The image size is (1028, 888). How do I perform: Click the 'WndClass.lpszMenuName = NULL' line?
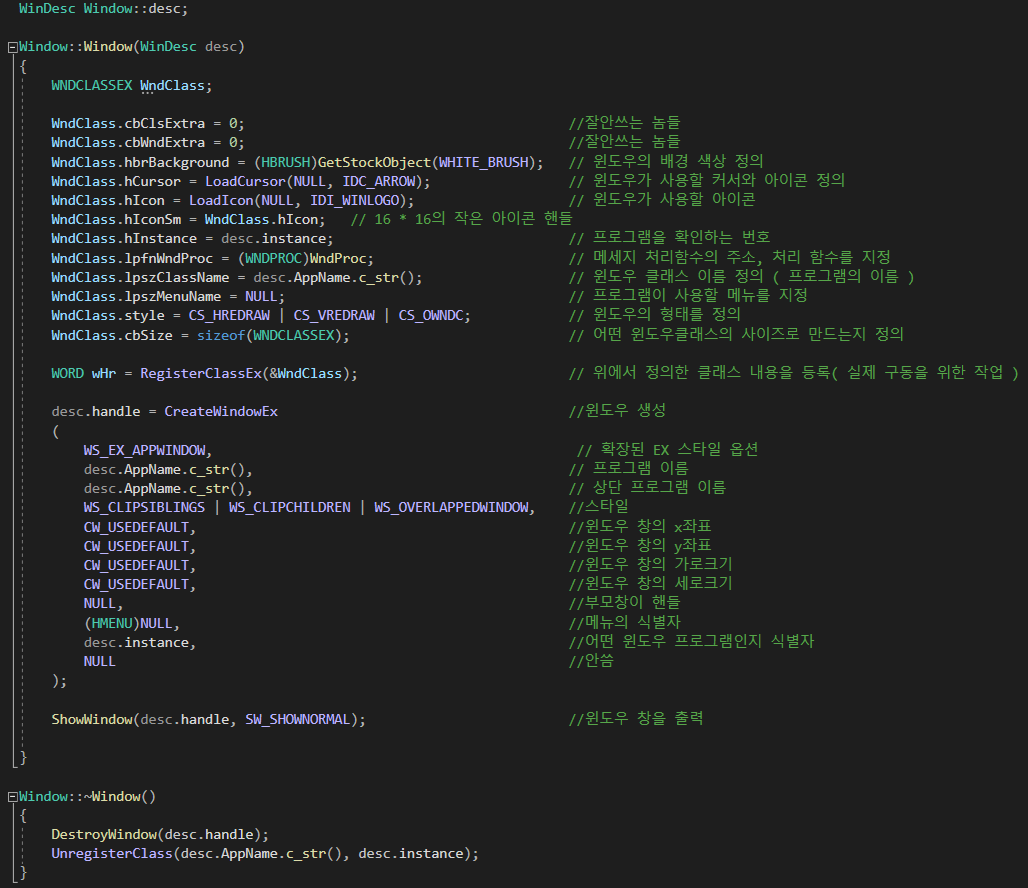[168, 296]
